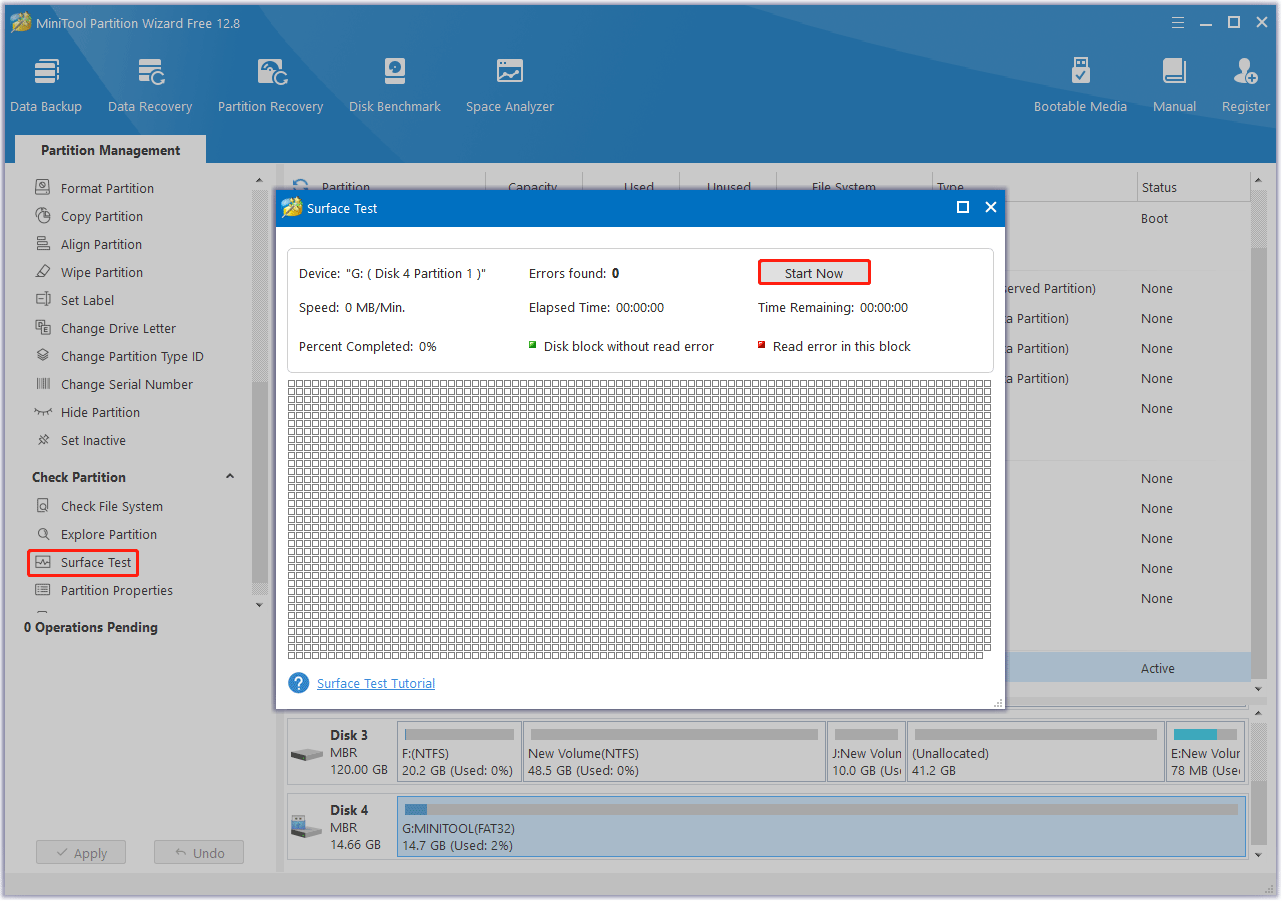Maximize the Surface Test dialog
Viewport: 1282px width, 901px height.
[x=963, y=207]
